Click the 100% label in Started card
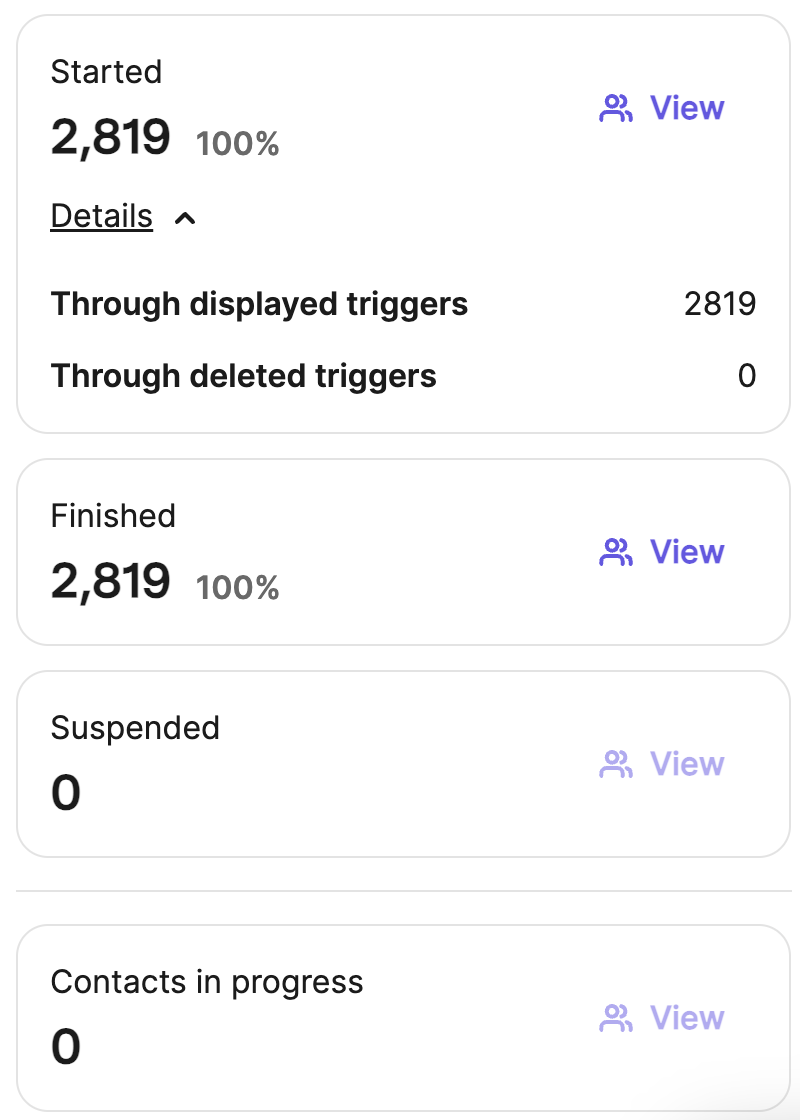Viewport: 800px width, 1120px height. point(238,144)
